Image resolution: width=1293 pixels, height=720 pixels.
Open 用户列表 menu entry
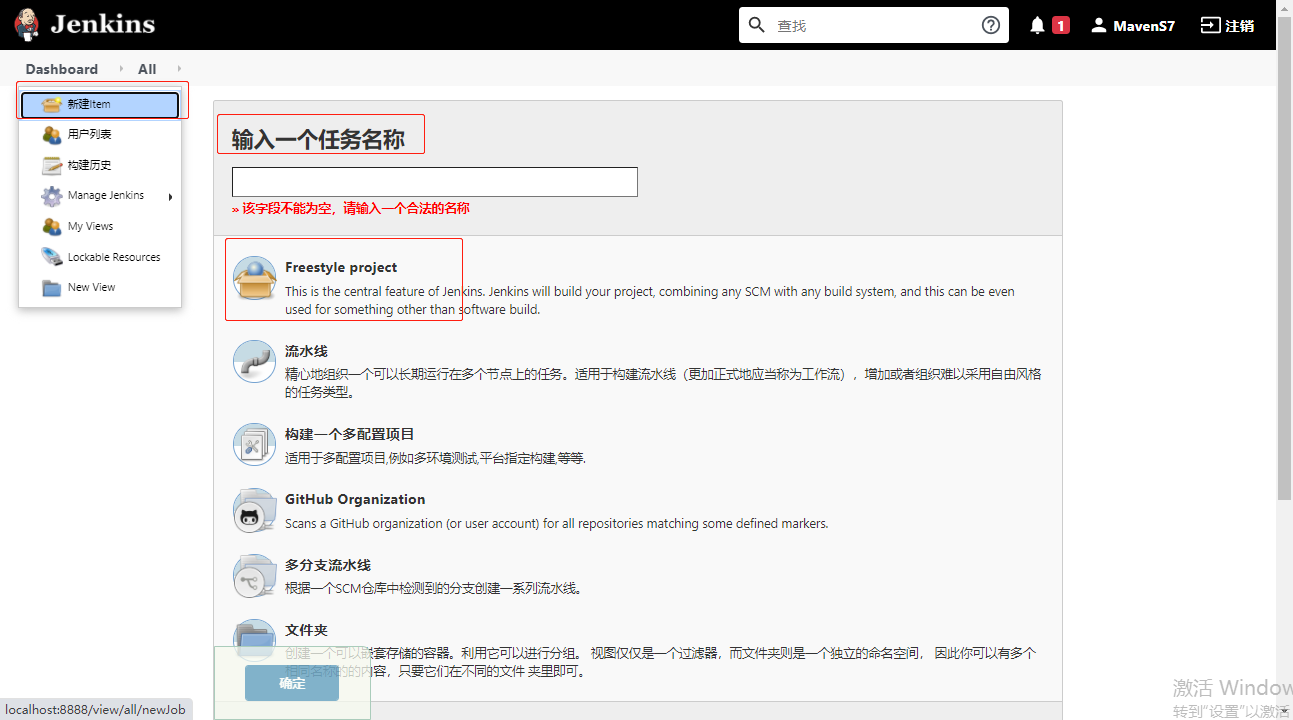coord(100,135)
